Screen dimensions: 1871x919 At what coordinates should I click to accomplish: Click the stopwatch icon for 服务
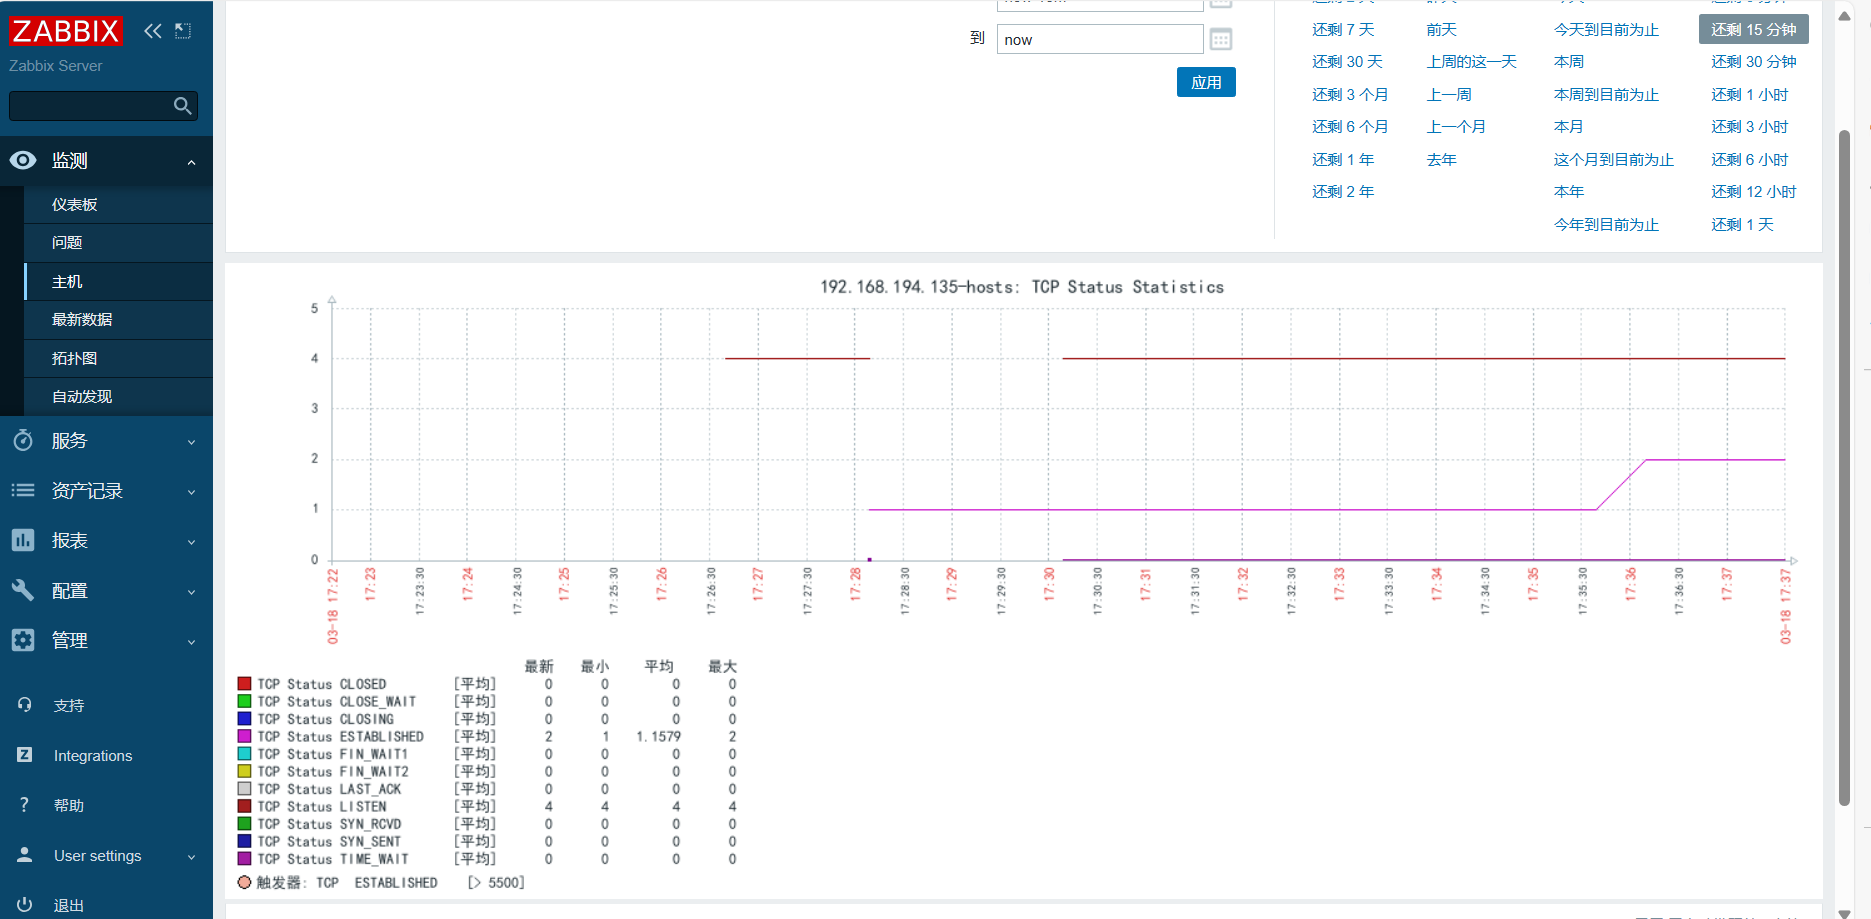23,440
